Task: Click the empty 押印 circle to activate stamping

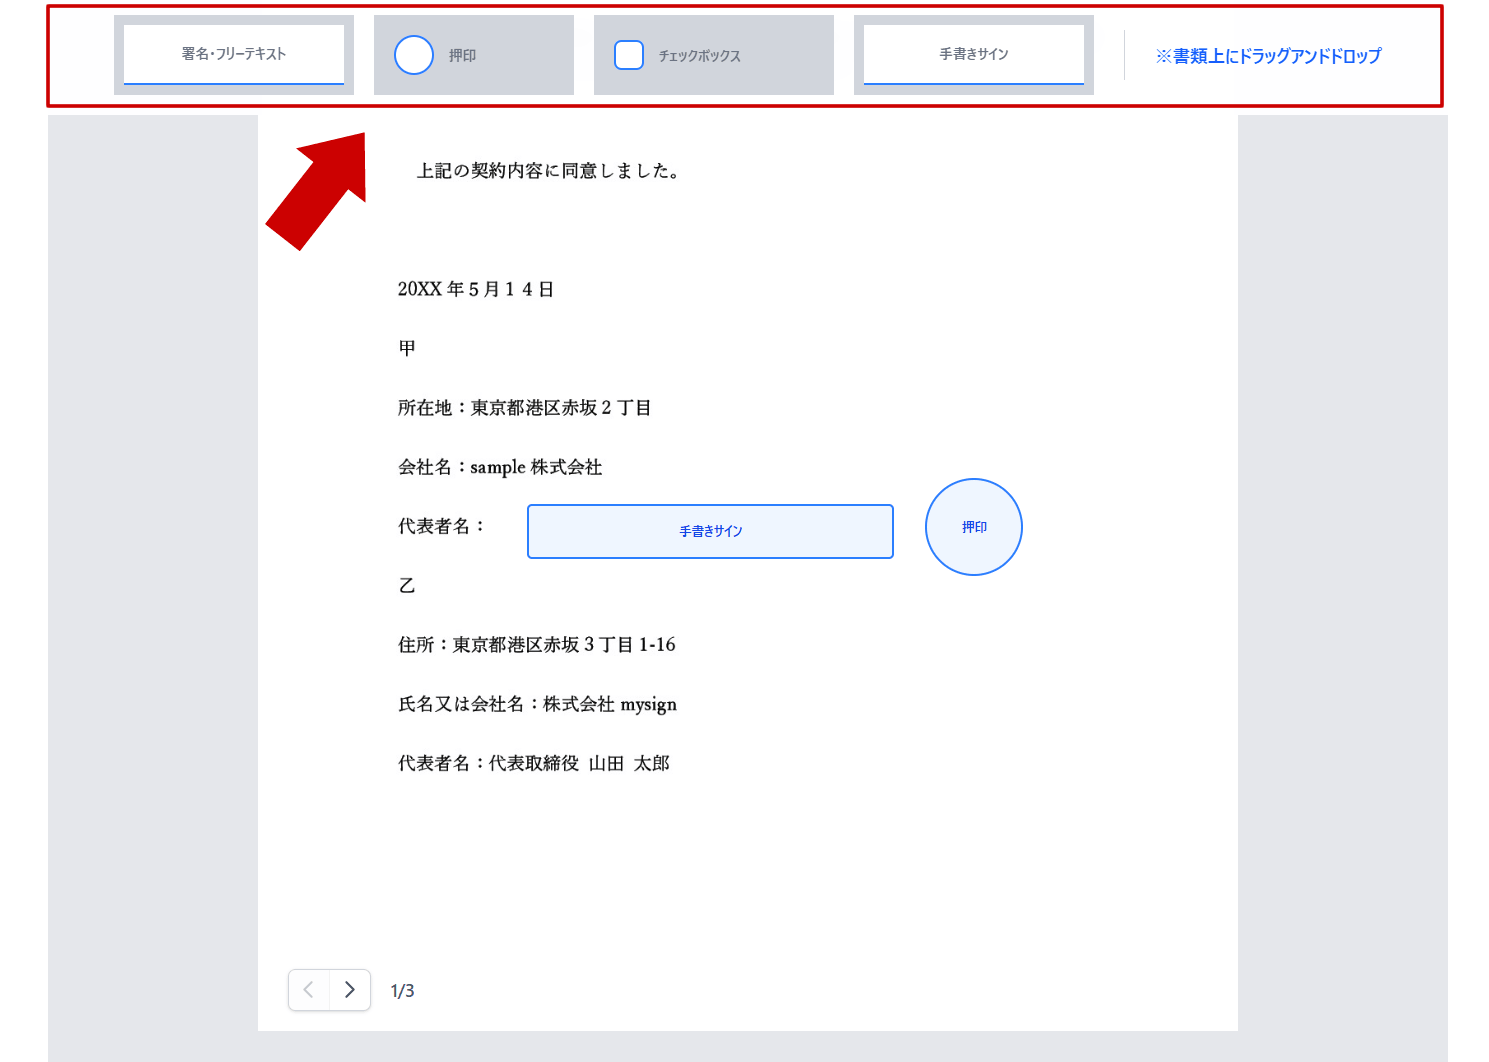Action: (x=413, y=55)
